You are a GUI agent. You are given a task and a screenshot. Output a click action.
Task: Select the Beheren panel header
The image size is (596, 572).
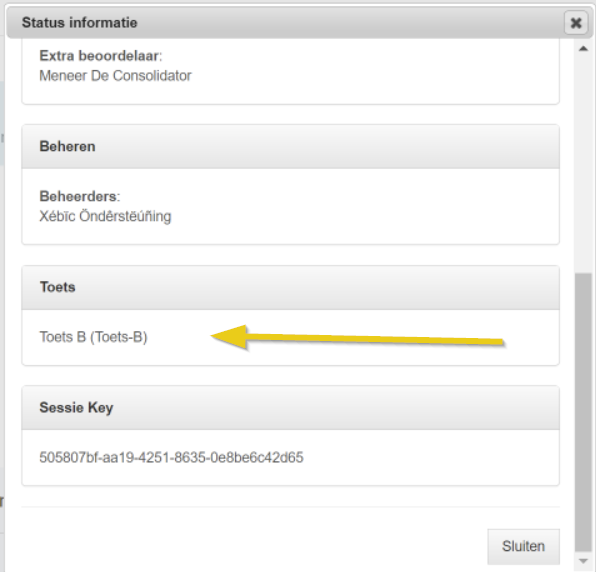point(290,146)
